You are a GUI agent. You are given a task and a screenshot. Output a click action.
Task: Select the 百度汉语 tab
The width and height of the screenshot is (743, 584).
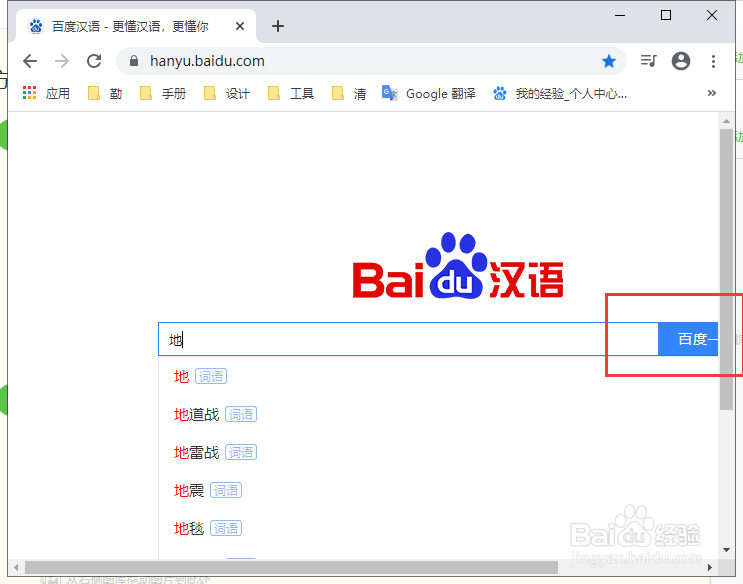[136, 26]
